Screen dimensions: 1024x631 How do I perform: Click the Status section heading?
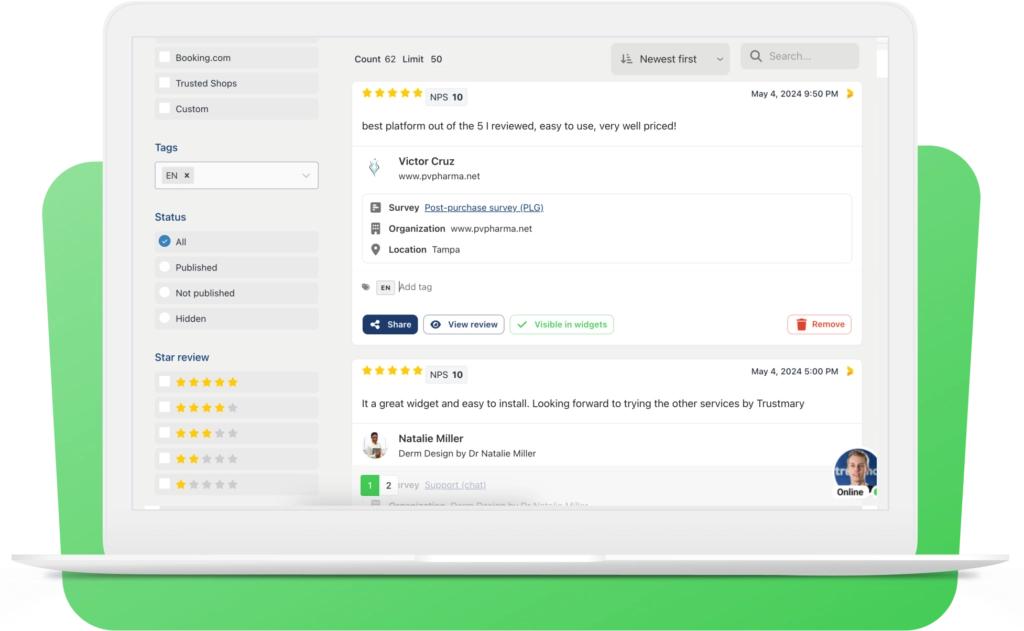pos(170,217)
